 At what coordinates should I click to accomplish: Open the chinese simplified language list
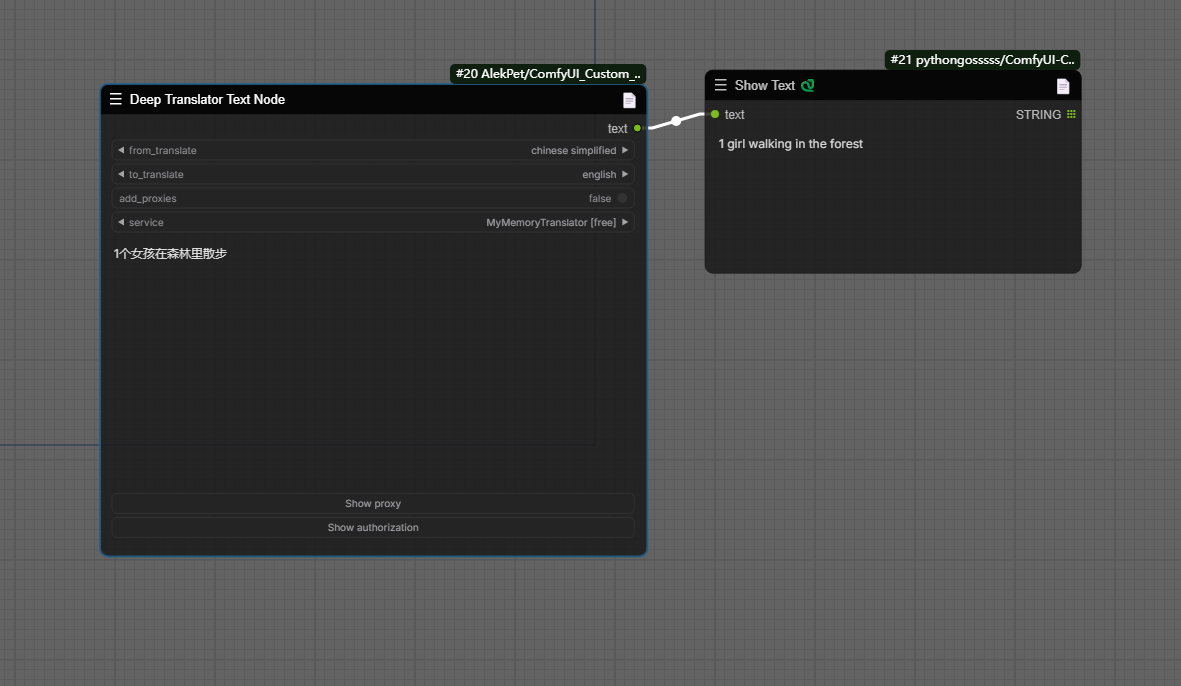pyautogui.click(x=573, y=151)
